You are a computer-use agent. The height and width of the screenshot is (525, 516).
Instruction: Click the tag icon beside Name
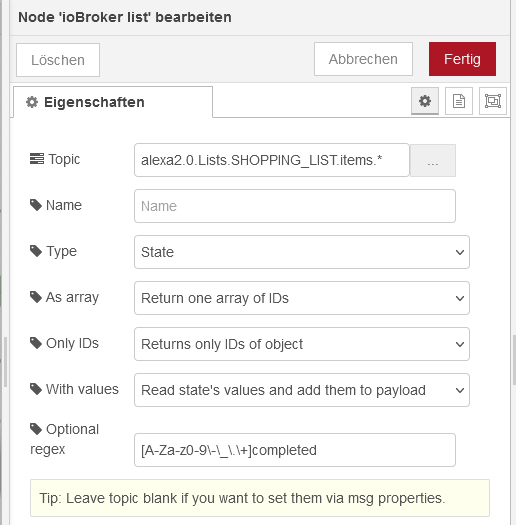pyautogui.click(x=36, y=205)
